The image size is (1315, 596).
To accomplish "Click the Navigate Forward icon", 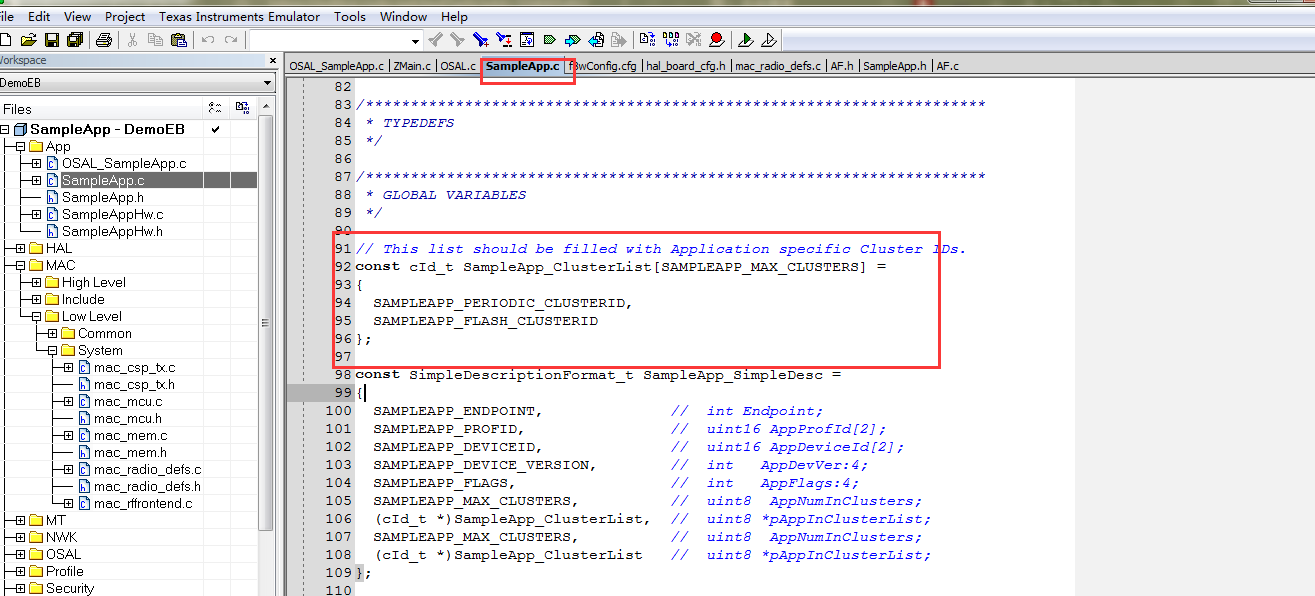I will 618,40.
